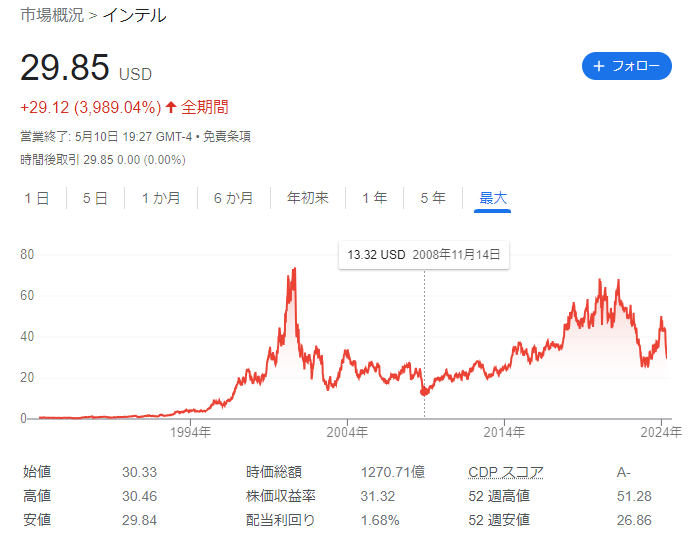Click the 2024年 axis label
Screen dimensions: 699x539
click(661, 432)
